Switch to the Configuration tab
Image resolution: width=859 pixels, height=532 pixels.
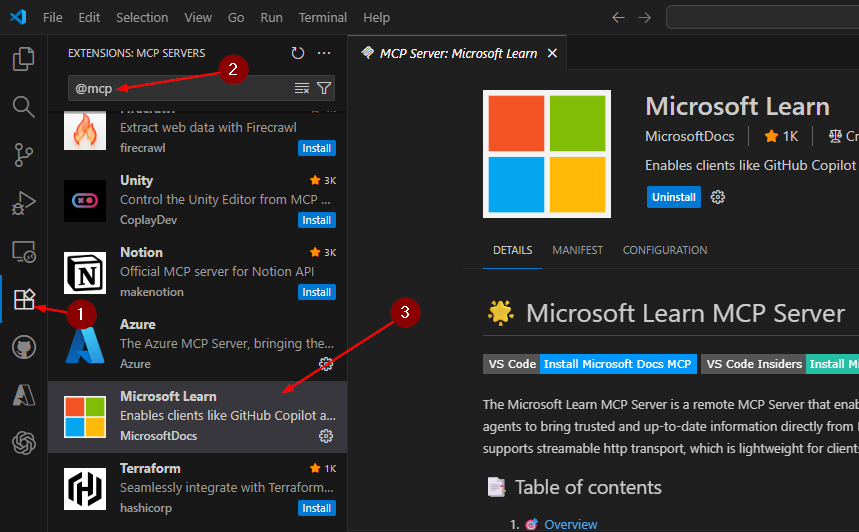point(664,250)
